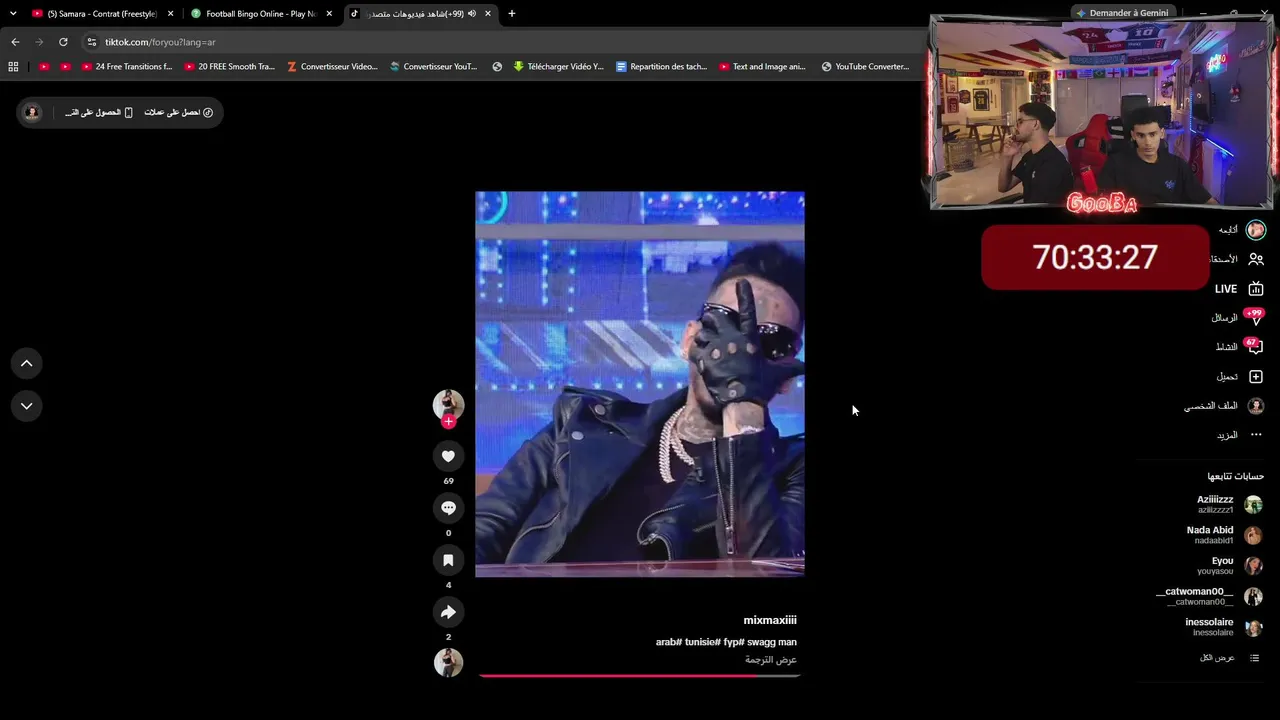Pause the playing TikTok video
The height and width of the screenshot is (720, 1280).
(640, 384)
